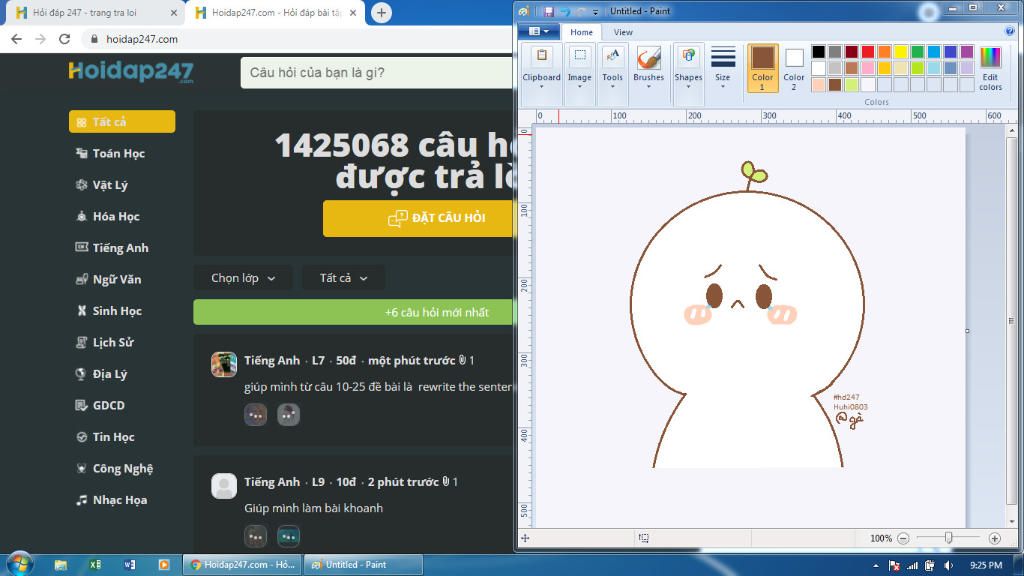
Task: Expand the 'Chọn lớp' dropdown
Action: [243, 278]
